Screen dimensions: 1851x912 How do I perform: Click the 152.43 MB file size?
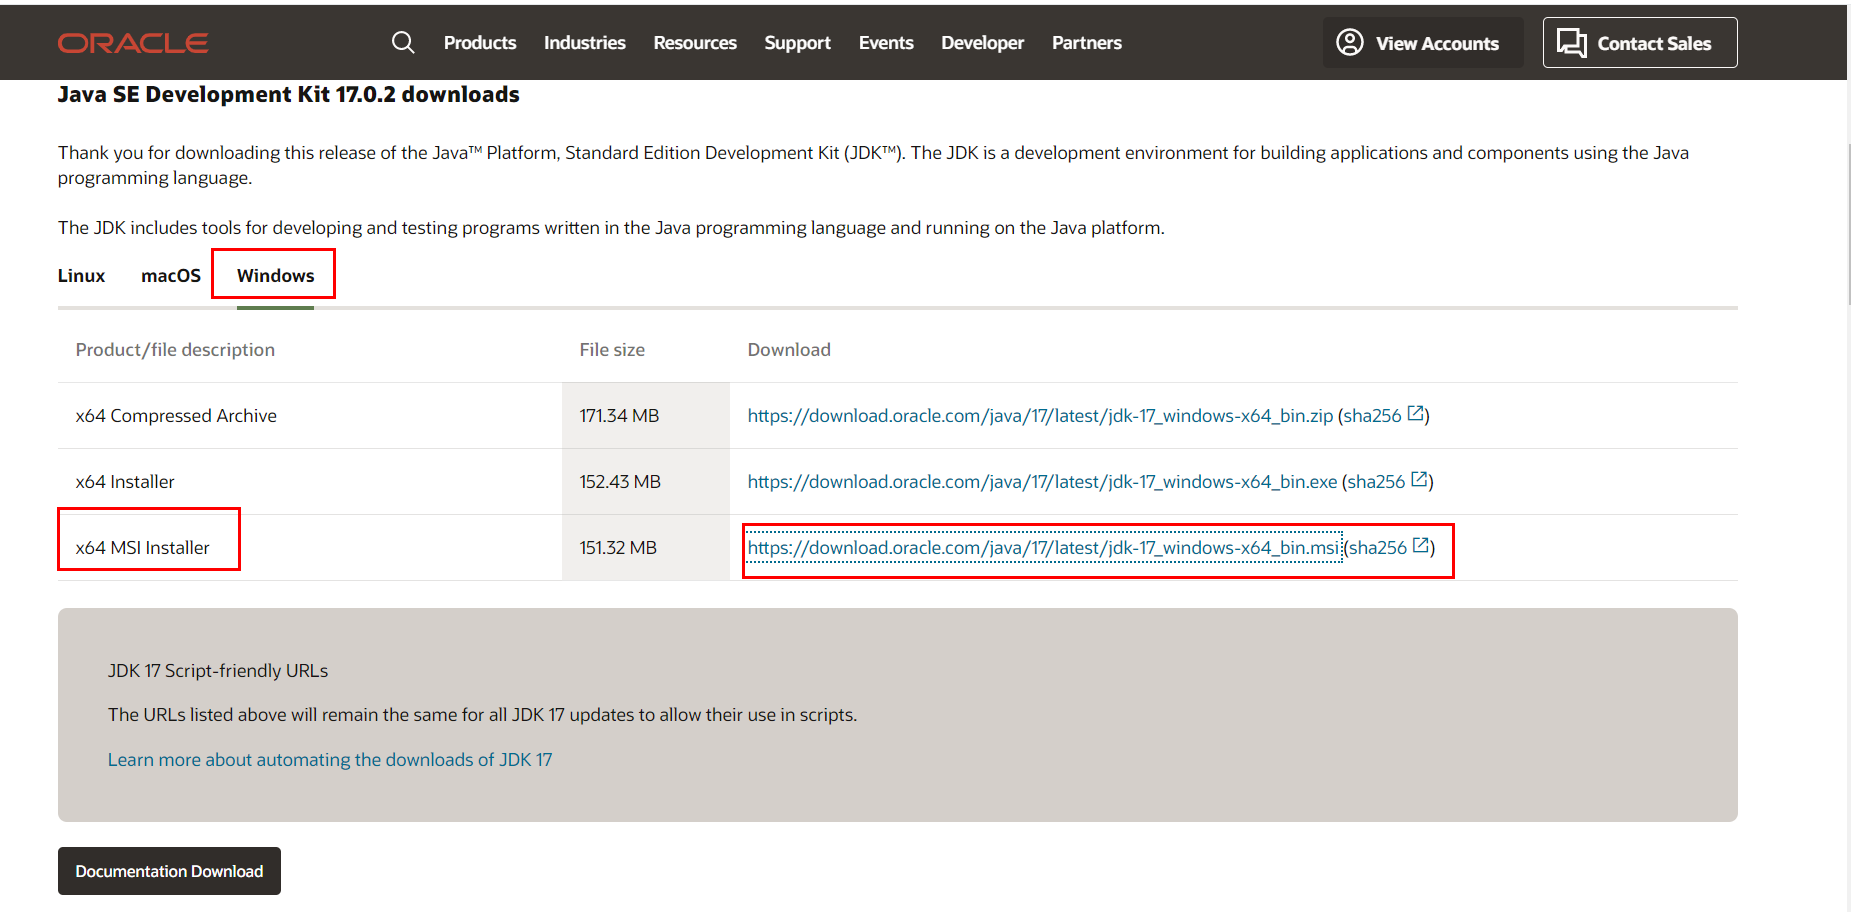620,482
